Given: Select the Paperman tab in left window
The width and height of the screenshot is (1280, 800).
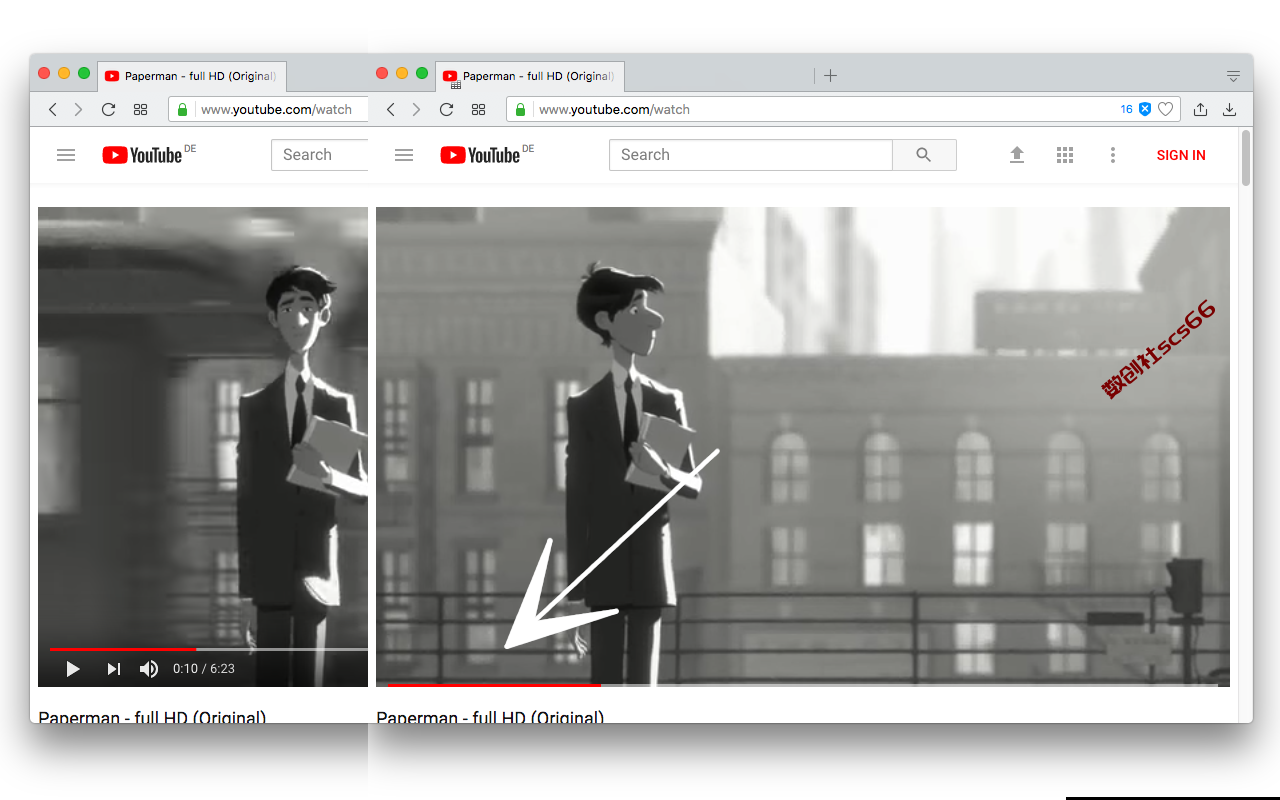Looking at the screenshot, I should coord(192,76).
